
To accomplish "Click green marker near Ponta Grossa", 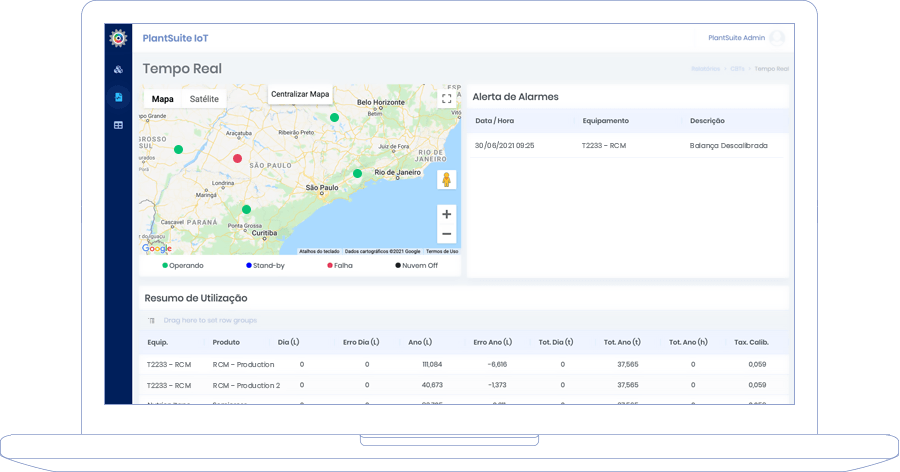I will click(x=246, y=210).
